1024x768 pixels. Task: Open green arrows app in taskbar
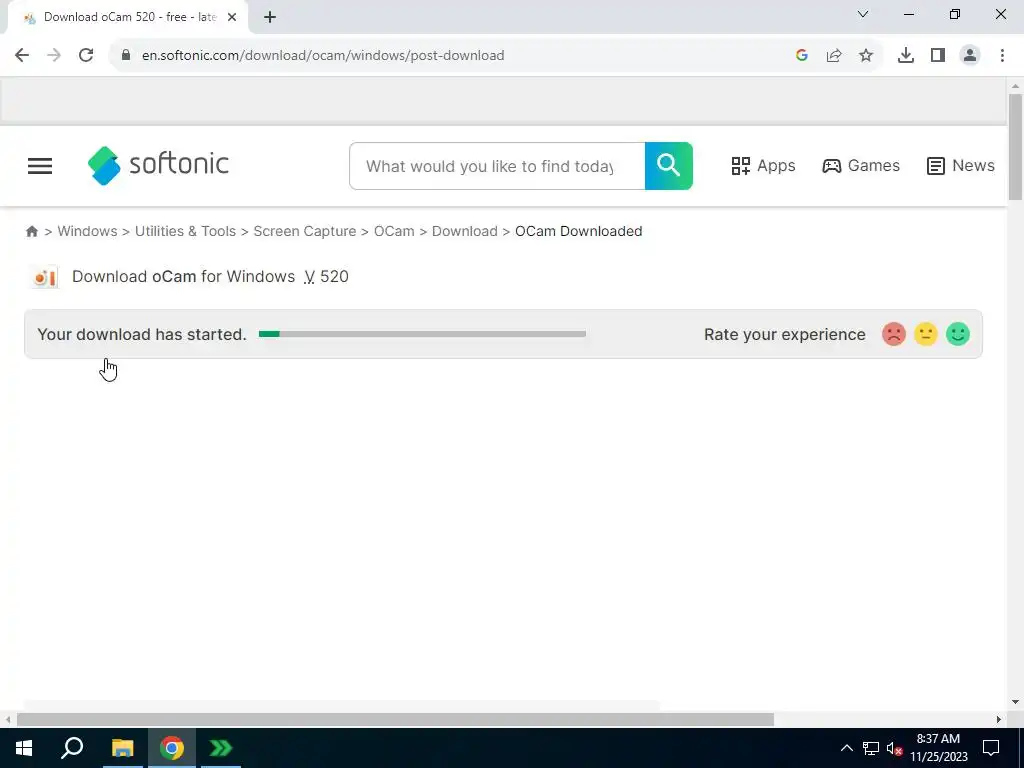coord(221,748)
